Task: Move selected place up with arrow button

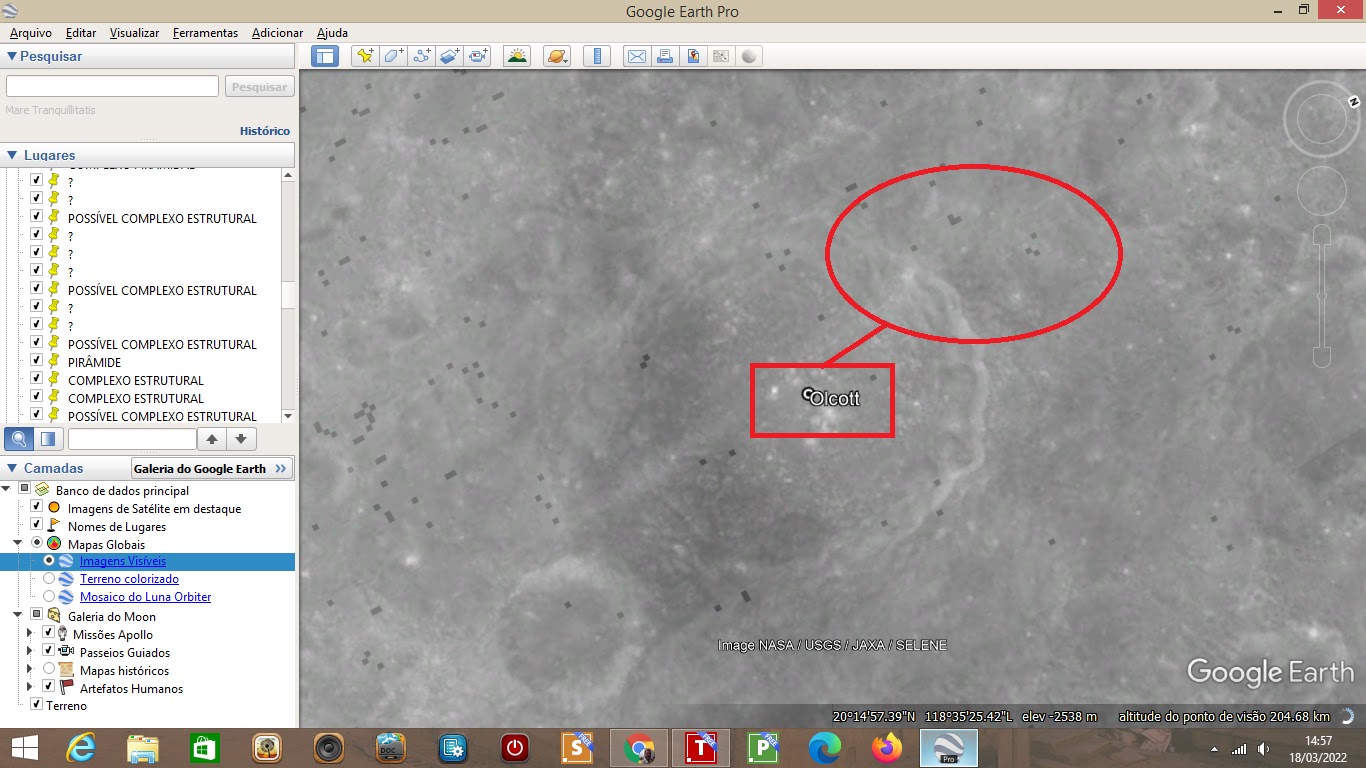Action: 211,438
